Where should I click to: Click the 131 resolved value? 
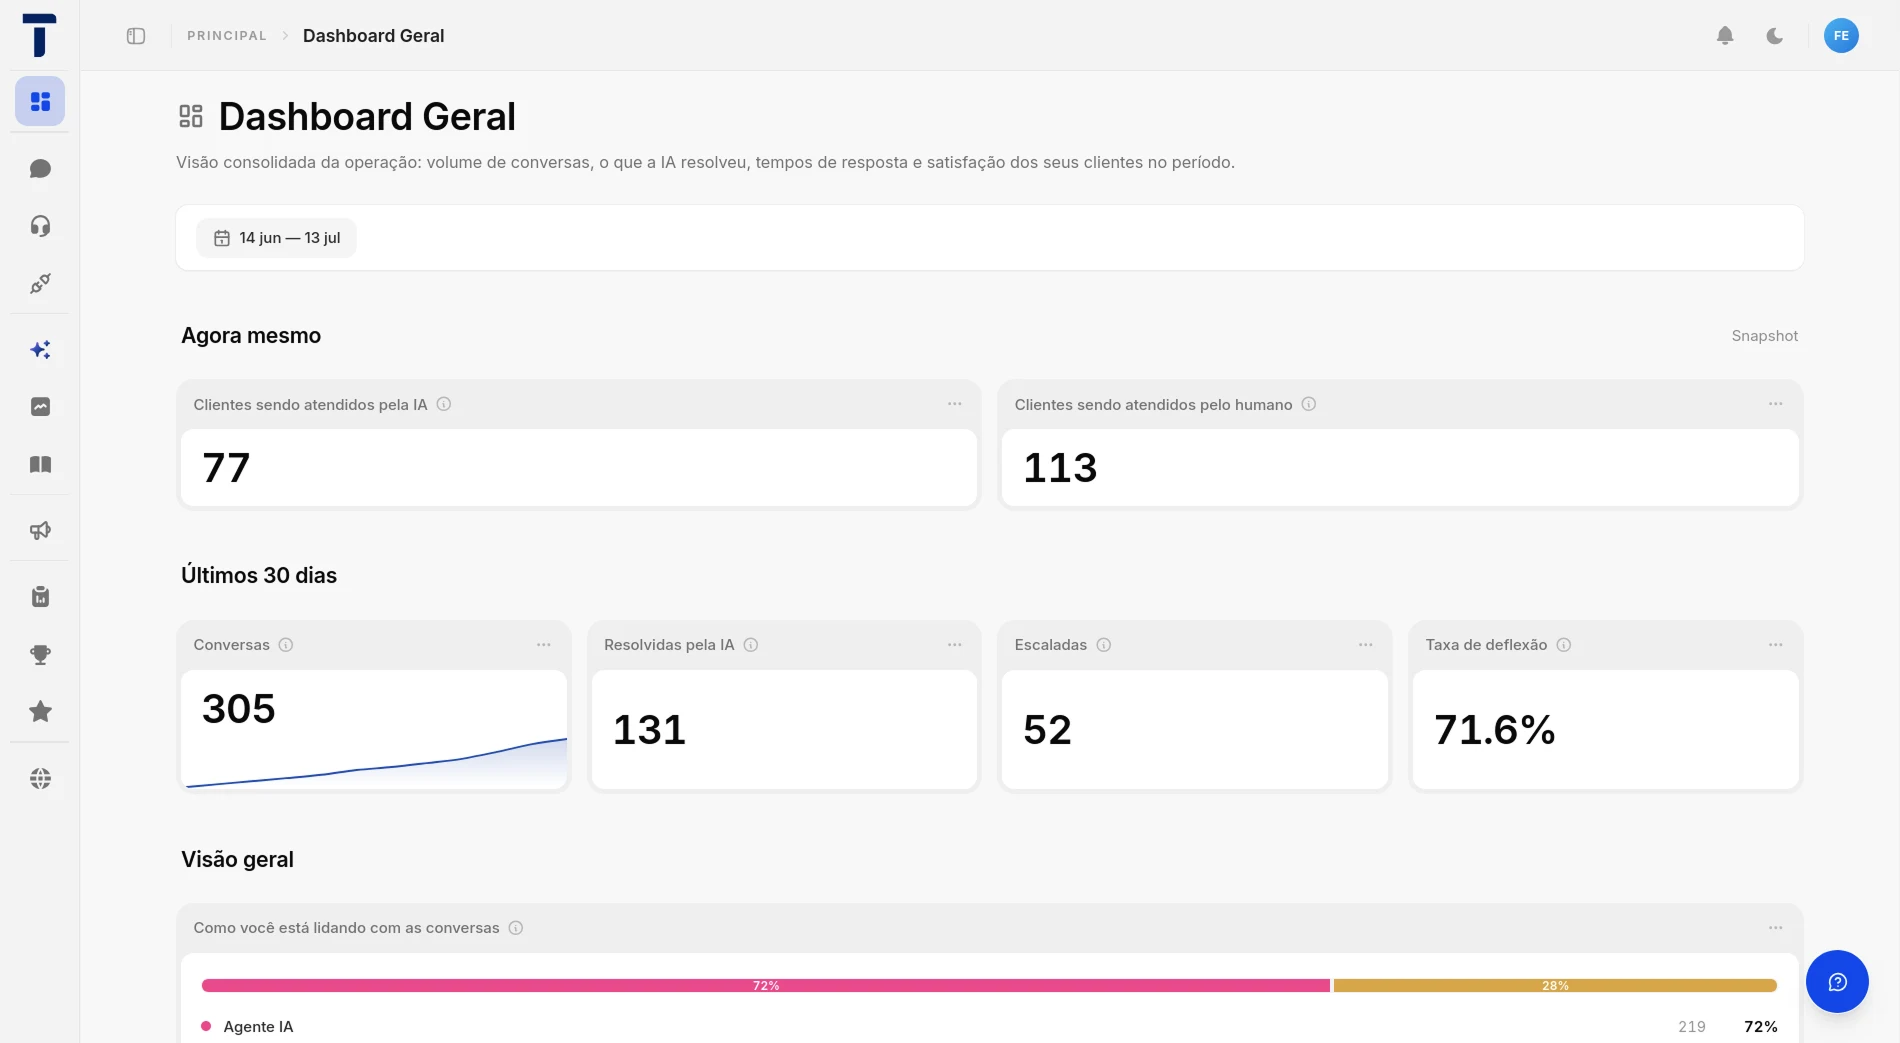649,730
